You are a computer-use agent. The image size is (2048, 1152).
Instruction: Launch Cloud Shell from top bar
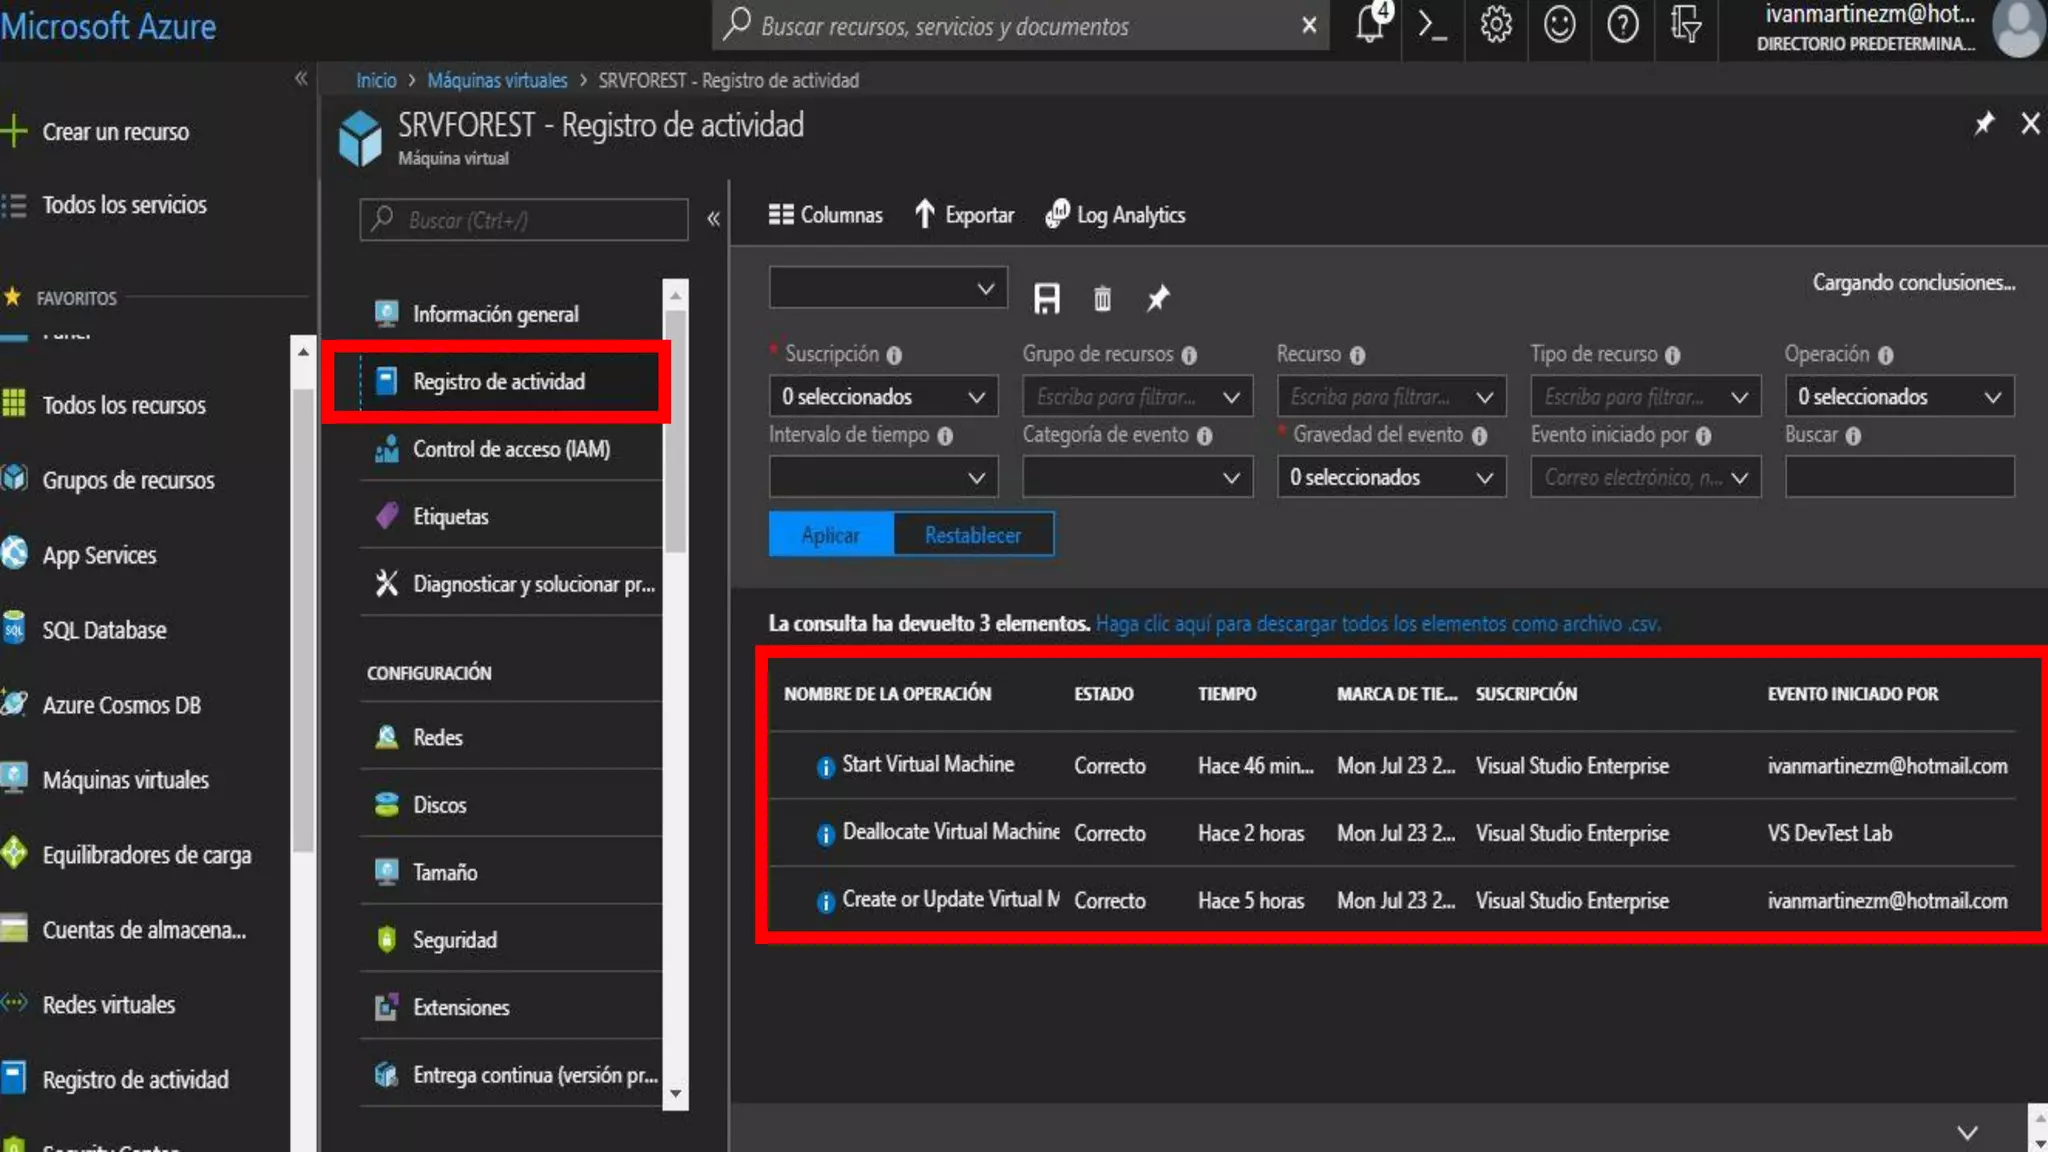tap(1432, 24)
